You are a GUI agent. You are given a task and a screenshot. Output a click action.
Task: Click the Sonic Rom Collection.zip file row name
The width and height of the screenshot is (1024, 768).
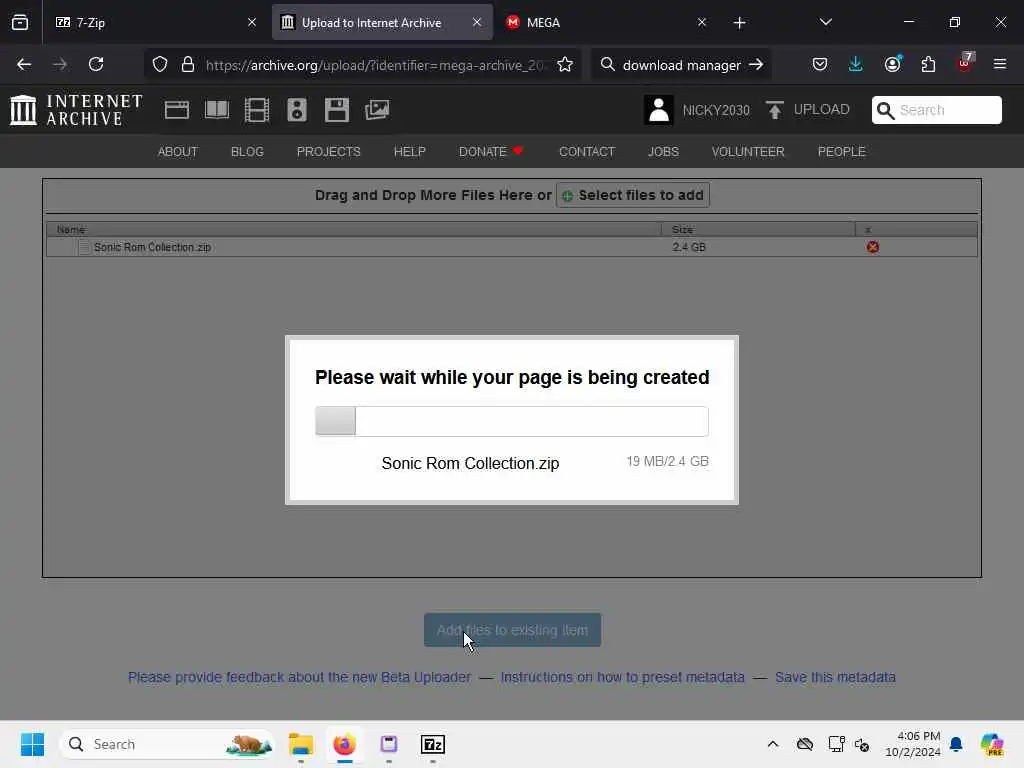[152, 247]
